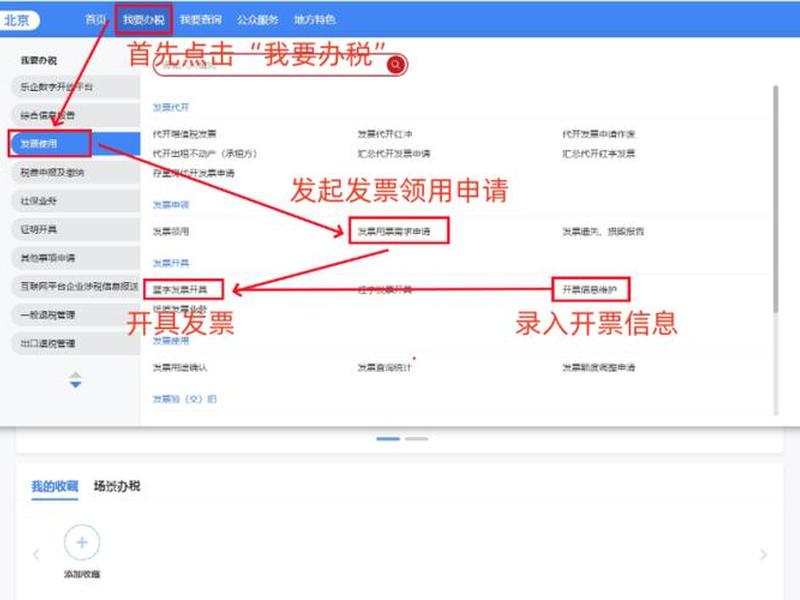This screenshot has height=600, width=800.
Task: Open the 发票用途确认 link
Action: pyautogui.click(x=180, y=367)
